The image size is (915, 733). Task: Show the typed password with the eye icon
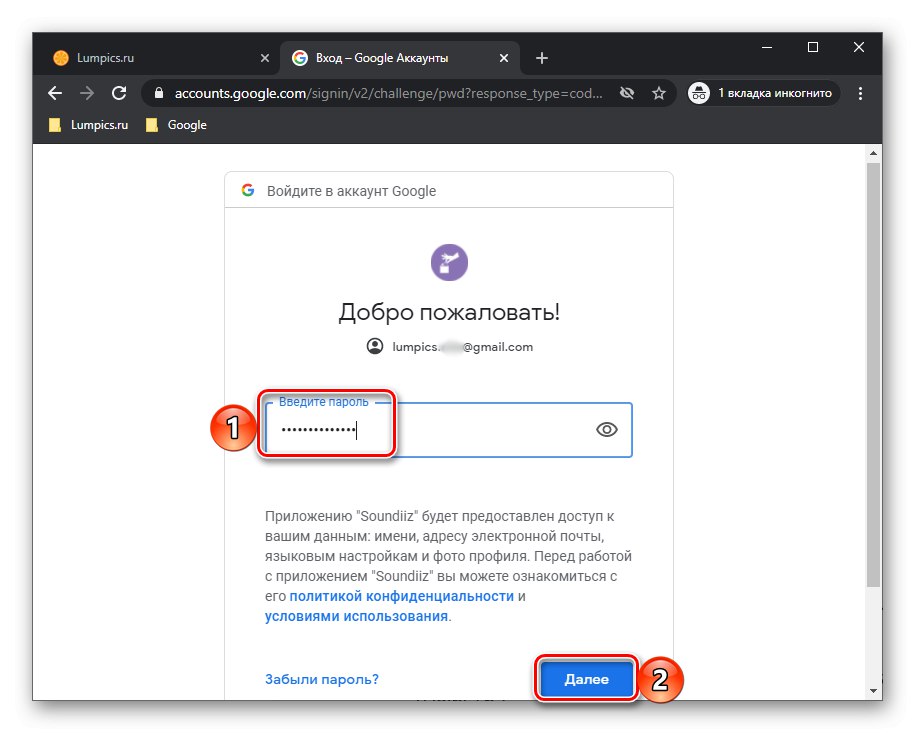(x=606, y=429)
